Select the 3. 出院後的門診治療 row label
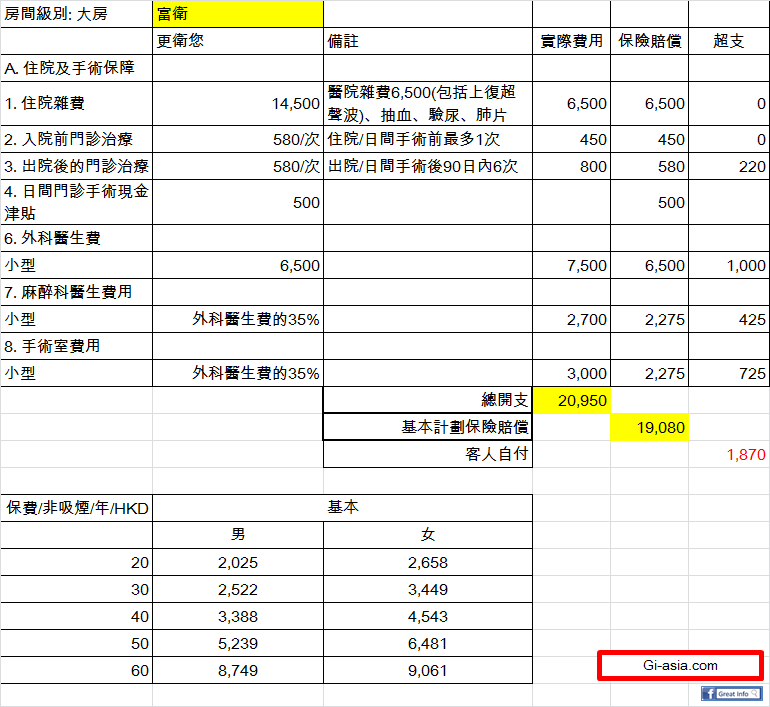The height and width of the screenshot is (707, 770). tap(77, 166)
